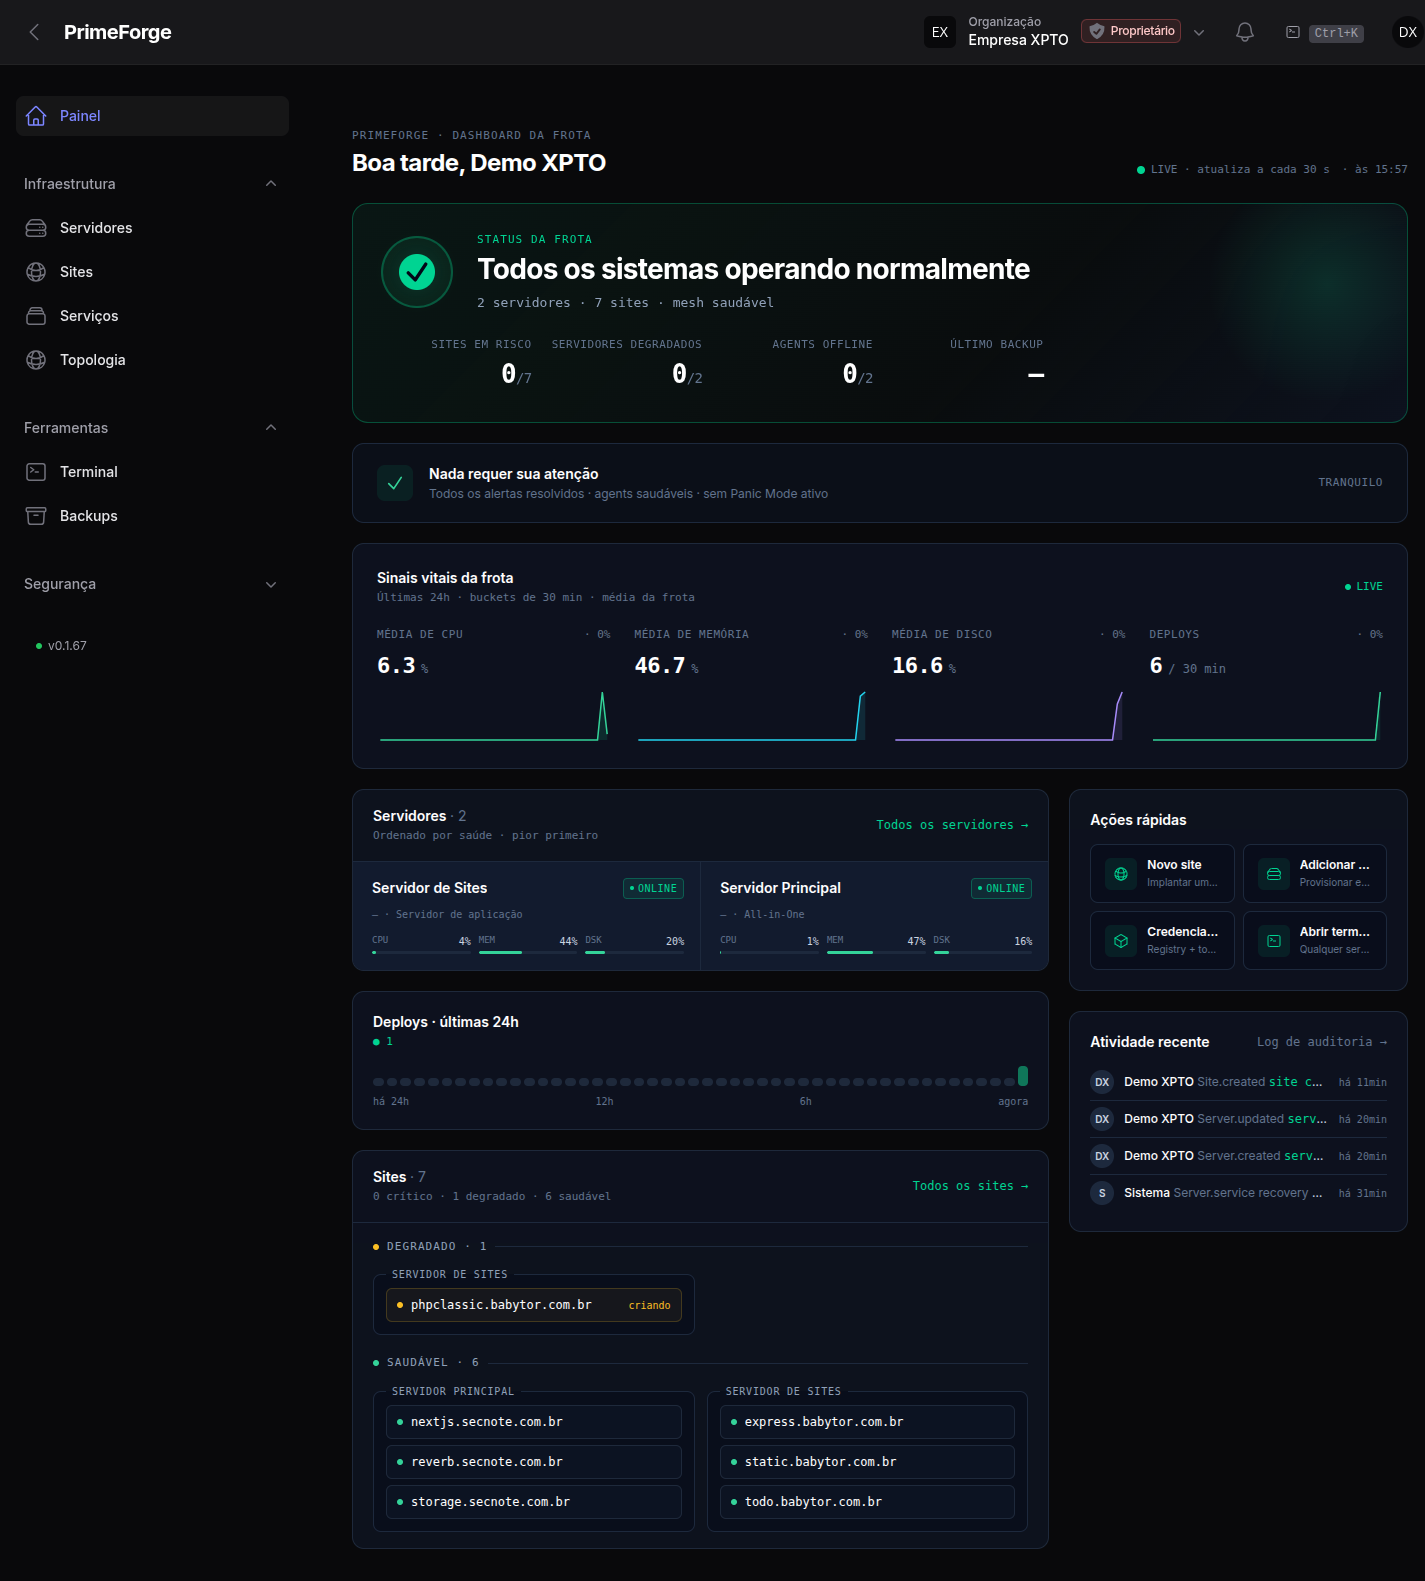Click the EX organization avatar
This screenshot has width=1425, height=1581.
tap(940, 32)
